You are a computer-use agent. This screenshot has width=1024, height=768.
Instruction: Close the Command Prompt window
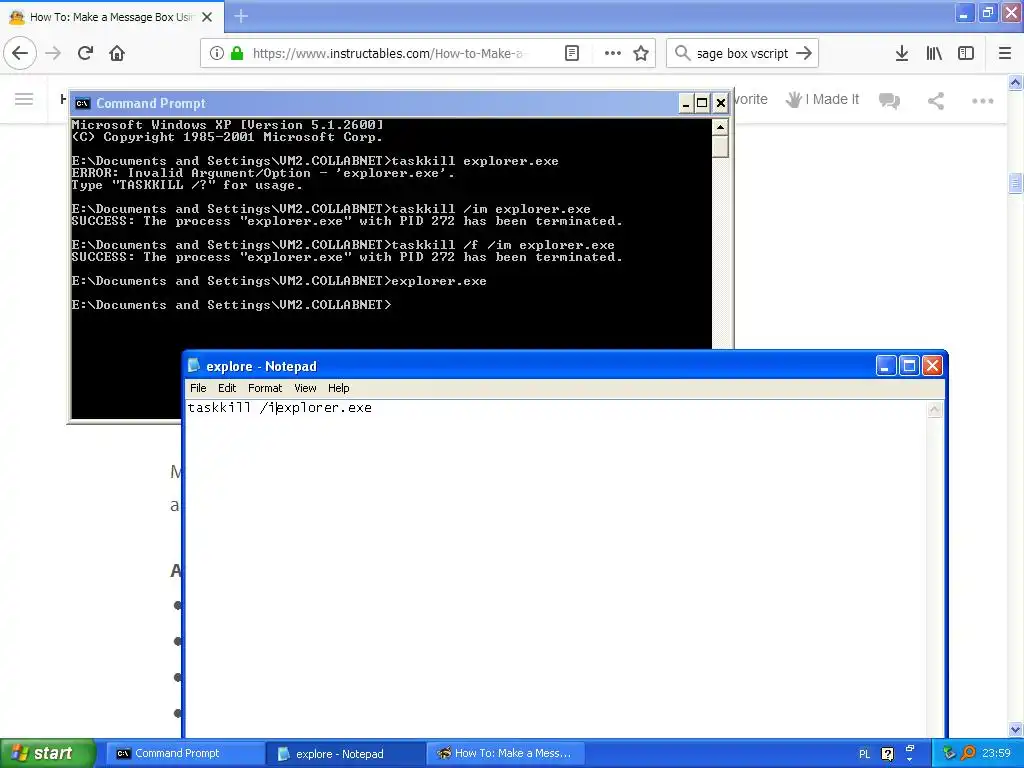tap(720, 103)
